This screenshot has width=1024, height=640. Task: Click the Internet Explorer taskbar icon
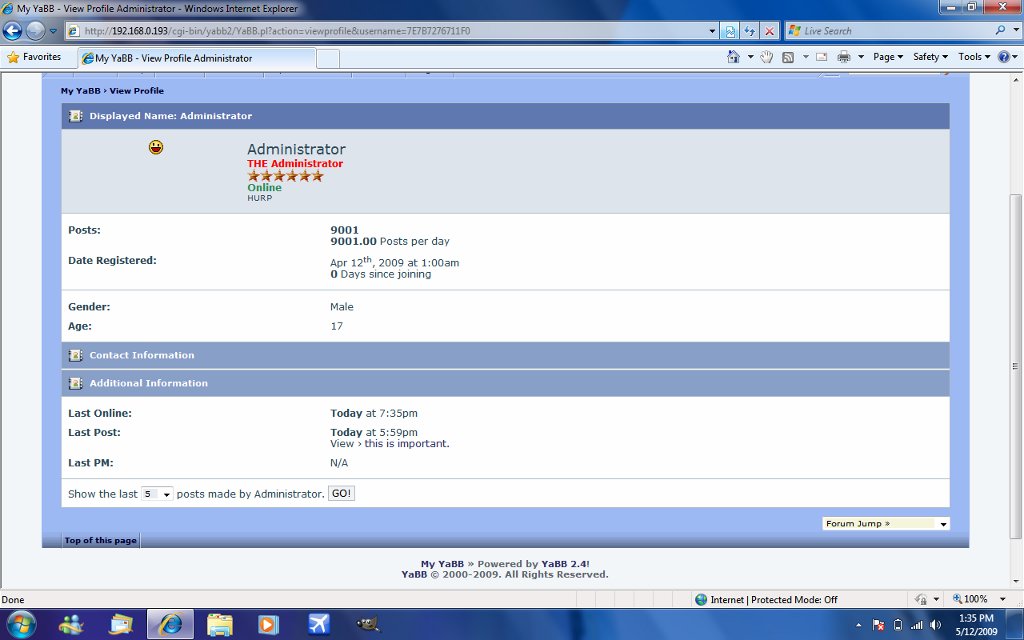[x=170, y=624]
